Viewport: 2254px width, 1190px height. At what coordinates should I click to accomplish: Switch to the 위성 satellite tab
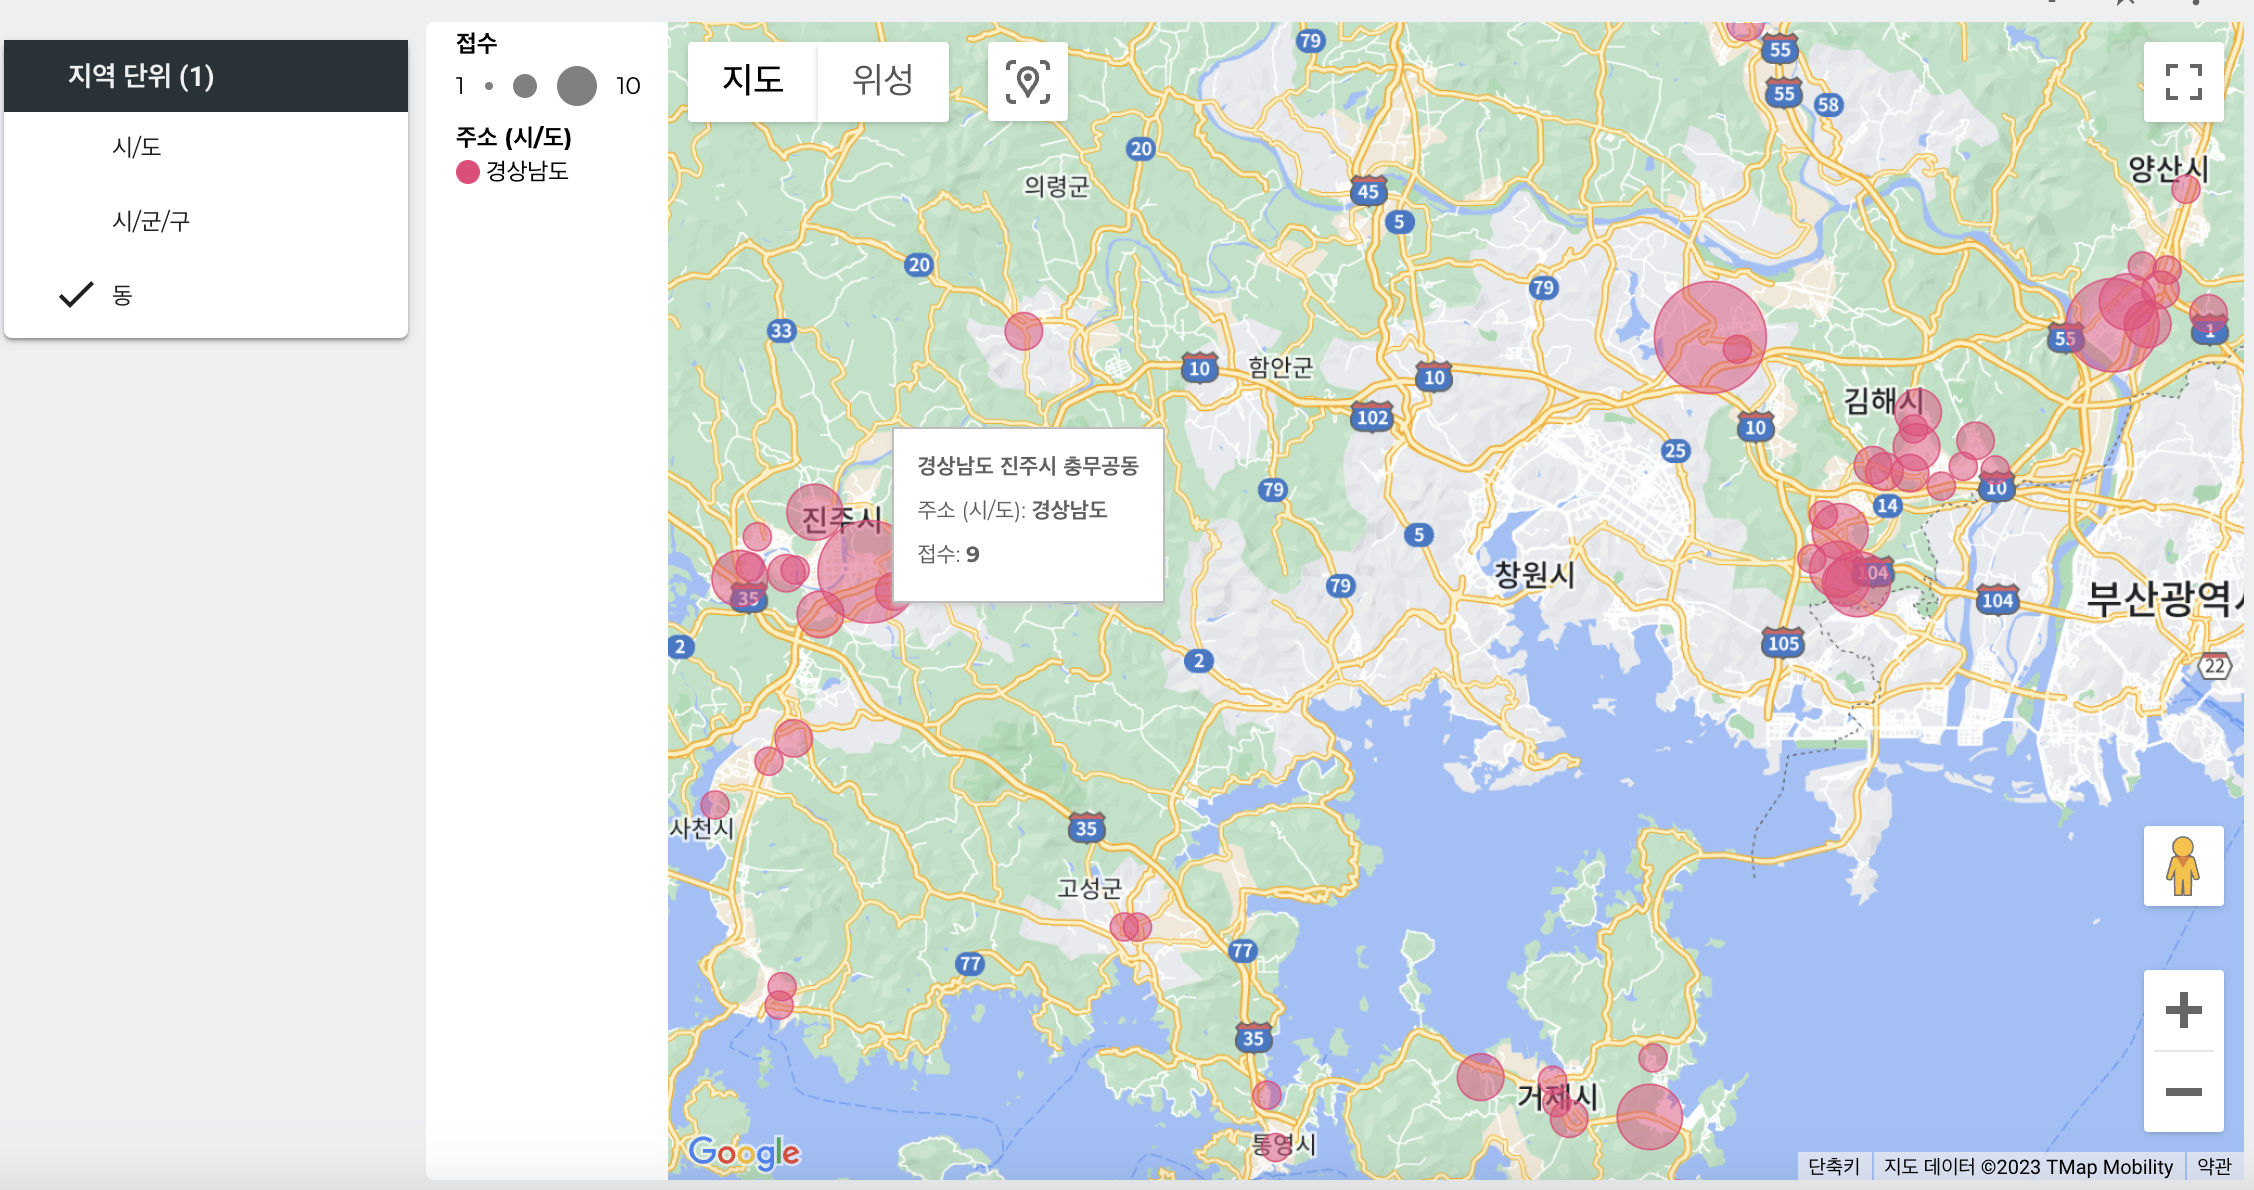coord(882,80)
